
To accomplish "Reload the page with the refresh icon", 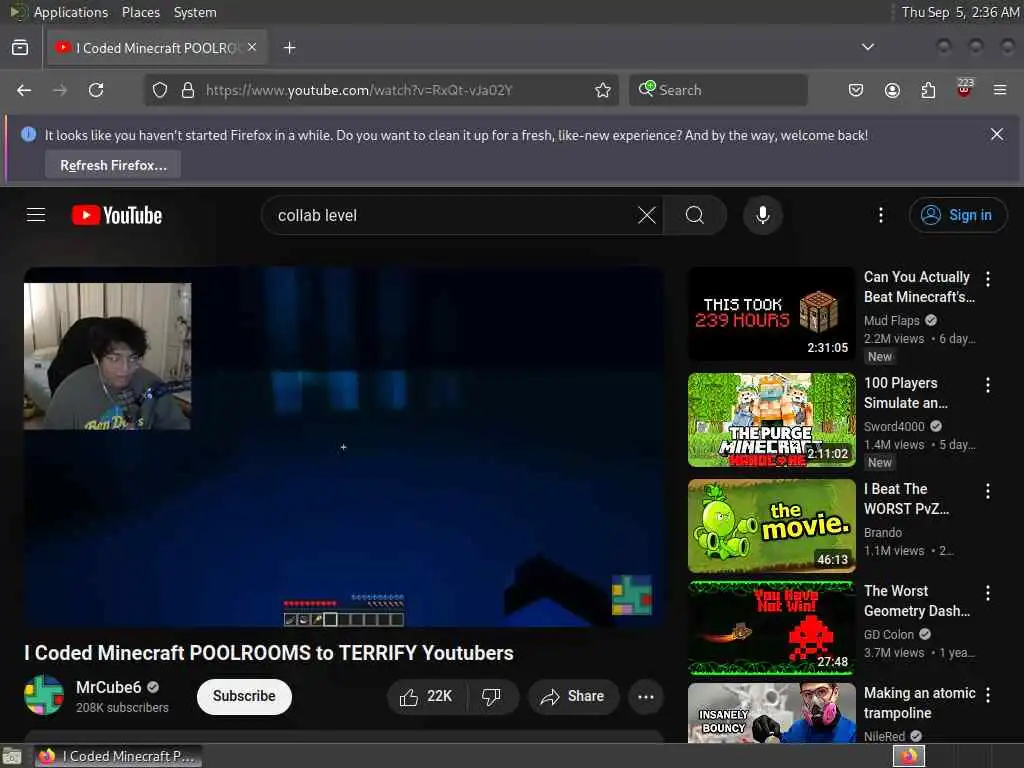I will pos(96,90).
